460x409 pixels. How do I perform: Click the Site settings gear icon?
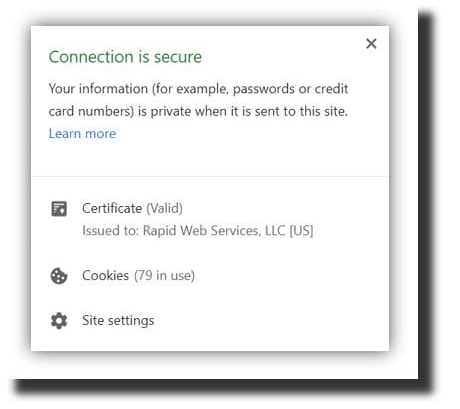point(59,321)
